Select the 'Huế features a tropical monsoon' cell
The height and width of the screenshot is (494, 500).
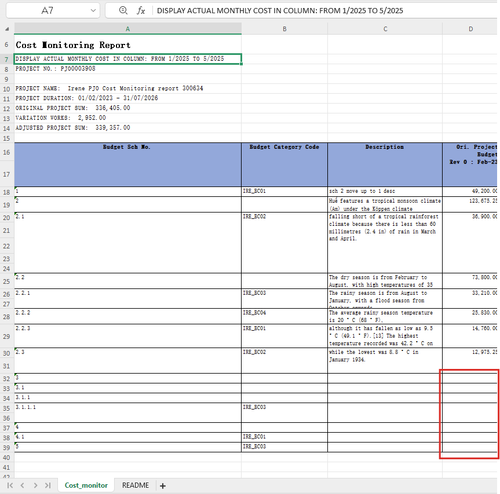pyautogui.click(x=385, y=204)
